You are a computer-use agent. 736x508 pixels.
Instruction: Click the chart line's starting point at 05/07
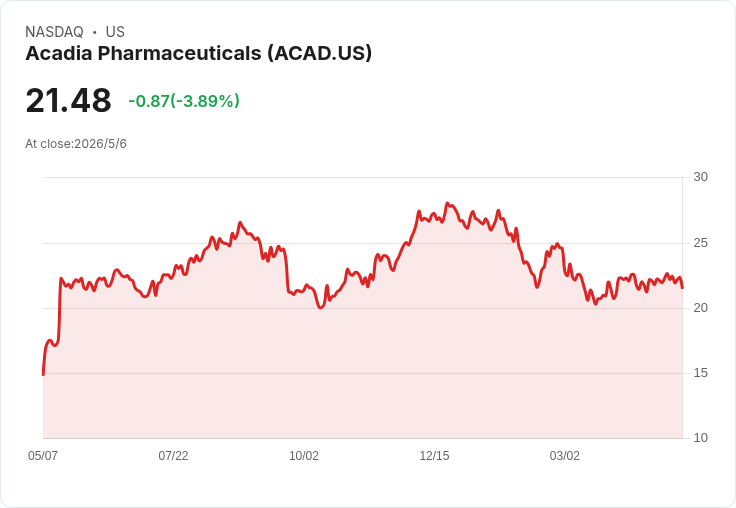[x=43, y=375]
